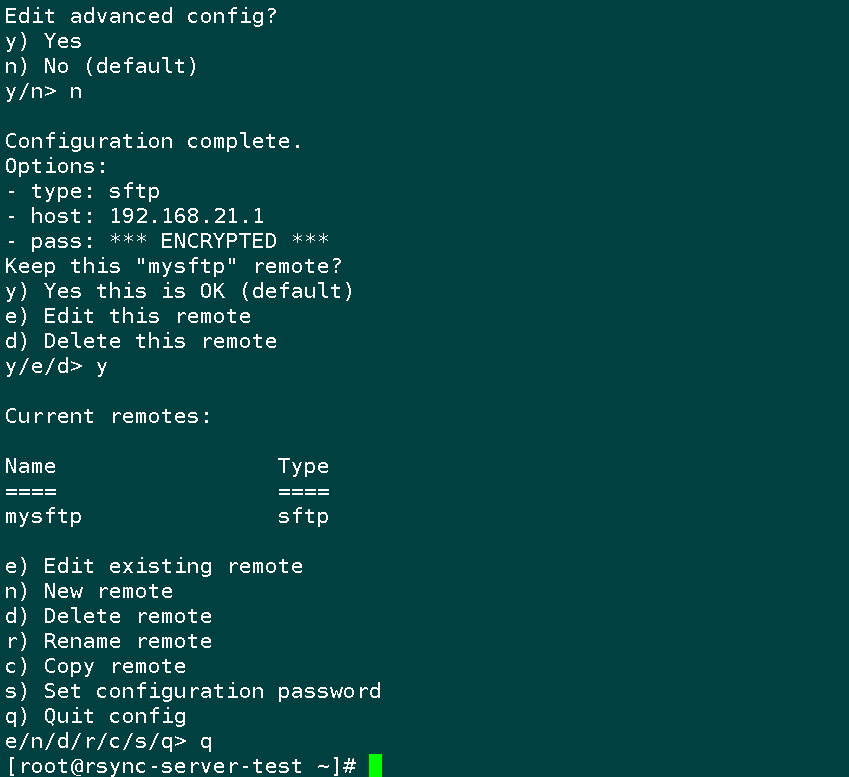The width and height of the screenshot is (849, 777).
Task: Click the mysftp remote name entry
Action: tap(43, 517)
